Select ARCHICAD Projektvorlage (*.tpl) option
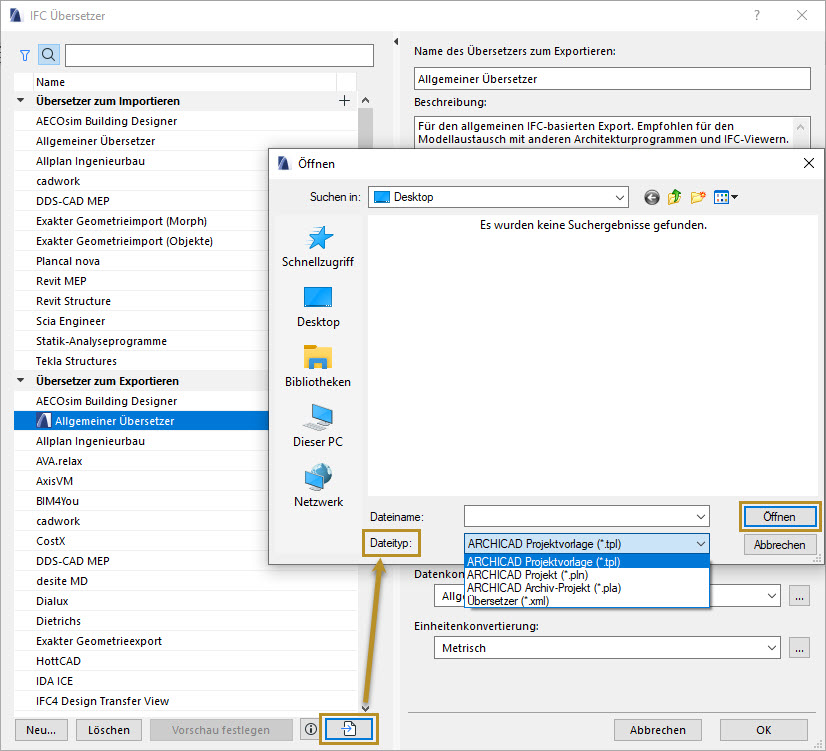This screenshot has height=751, width=826. (586, 561)
